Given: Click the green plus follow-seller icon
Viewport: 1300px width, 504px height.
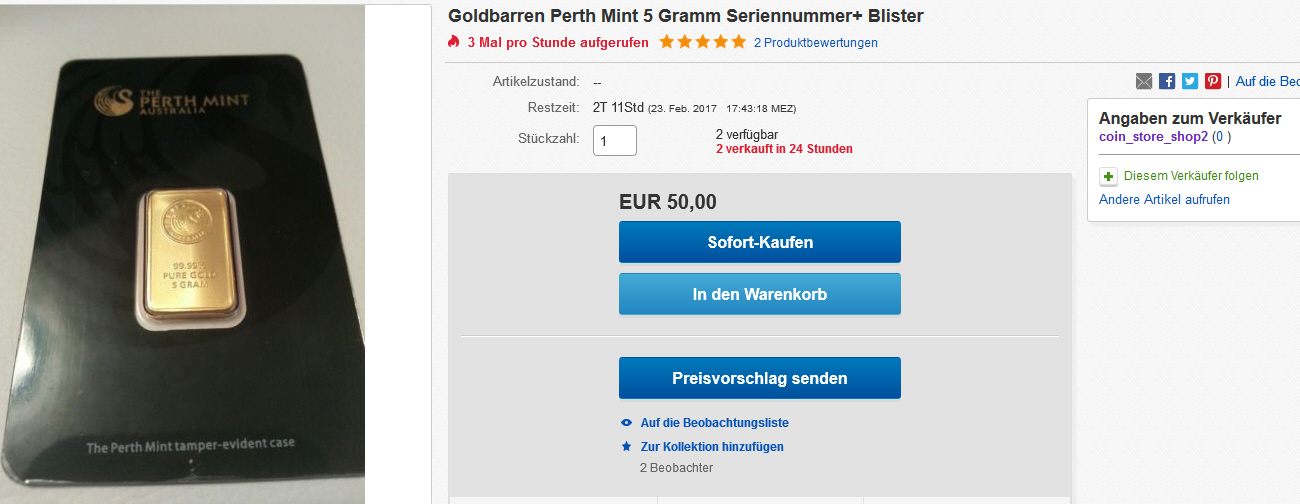Looking at the screenshot, I should point(1108,176).
